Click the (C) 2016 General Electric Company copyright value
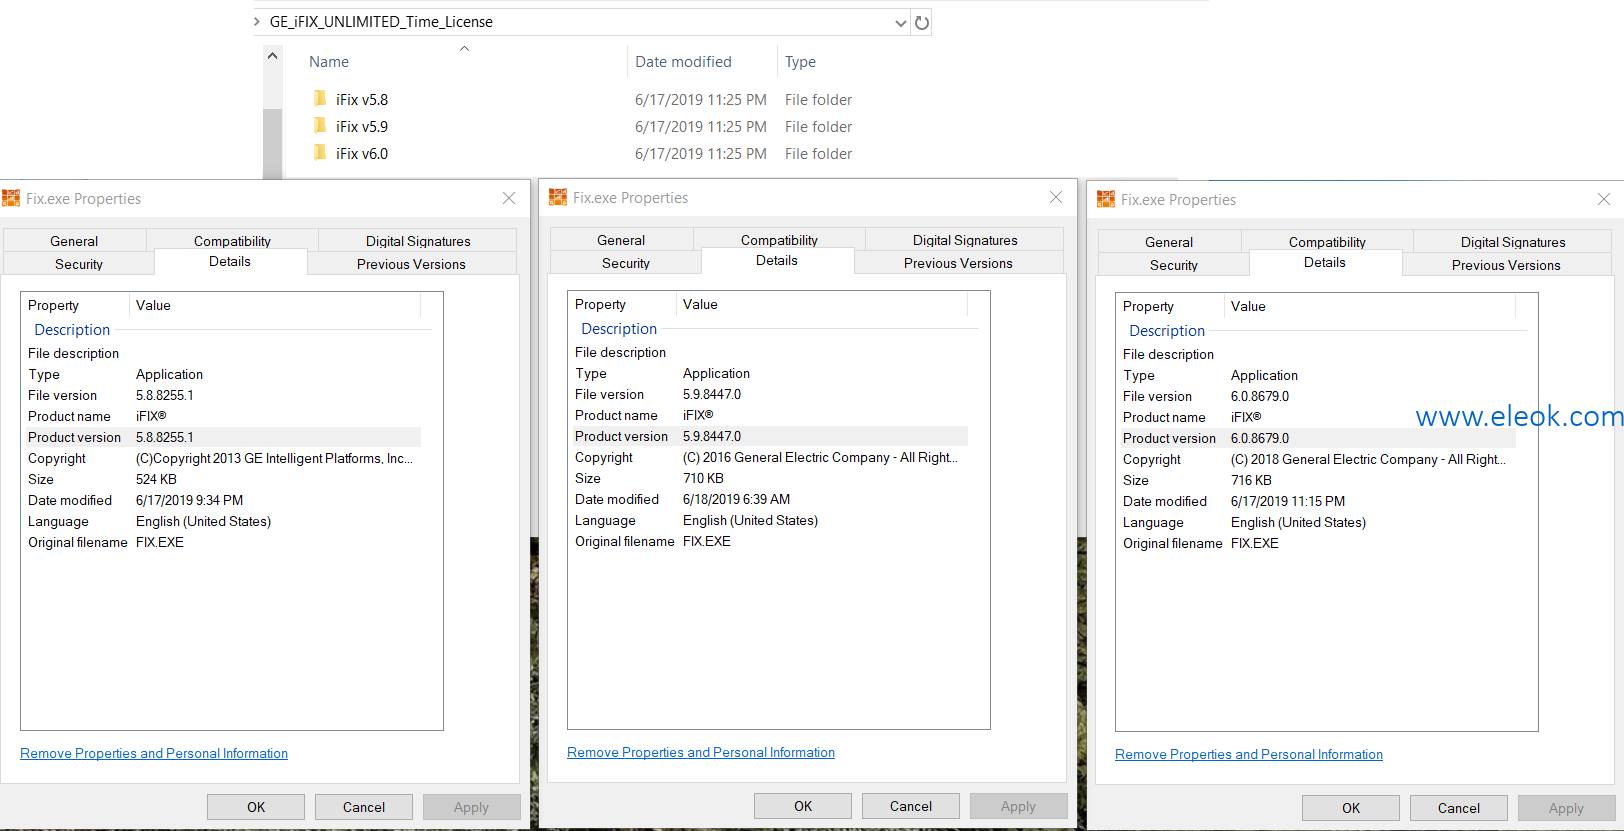Screen dimensions: 1624x831 pyautogui.click(x=820, y=457)
